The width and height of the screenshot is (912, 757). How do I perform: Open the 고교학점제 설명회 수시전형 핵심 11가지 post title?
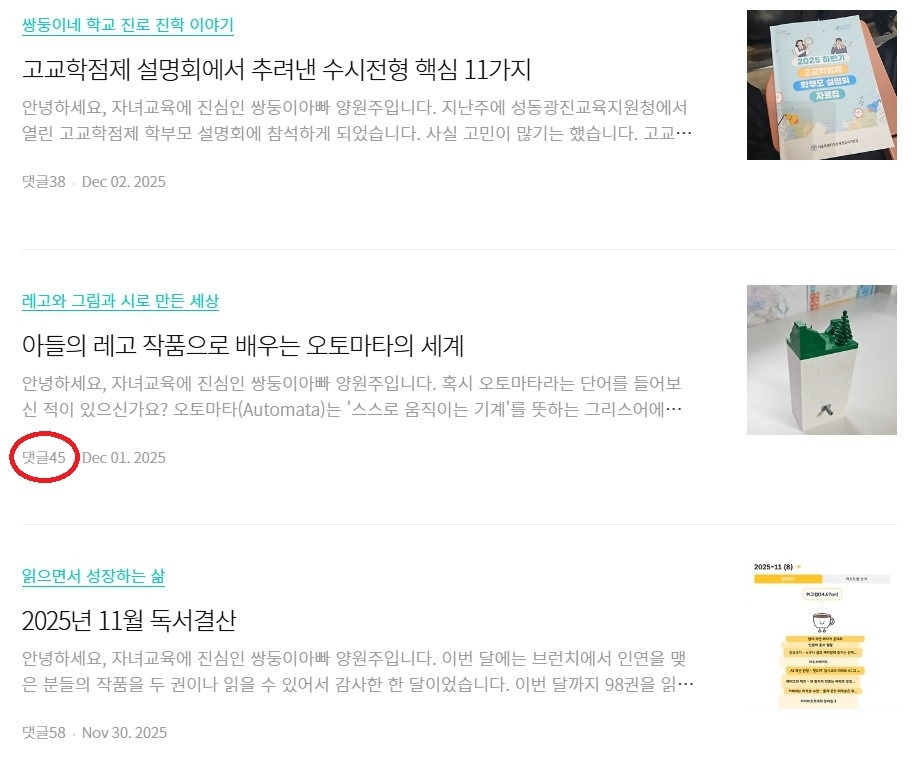pos(276,69)
